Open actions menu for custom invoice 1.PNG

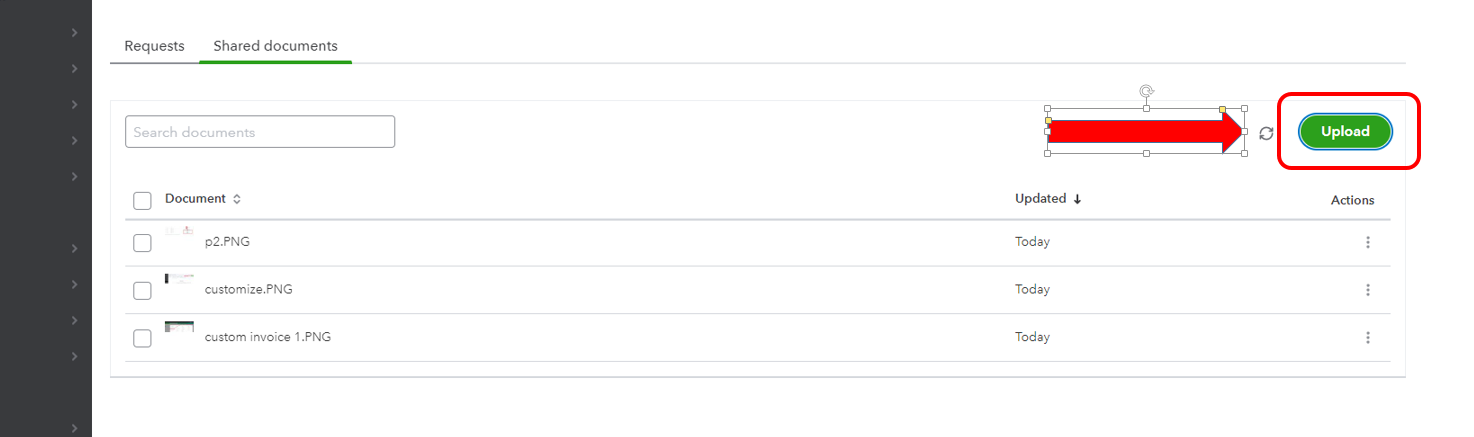coord(1367,338)
